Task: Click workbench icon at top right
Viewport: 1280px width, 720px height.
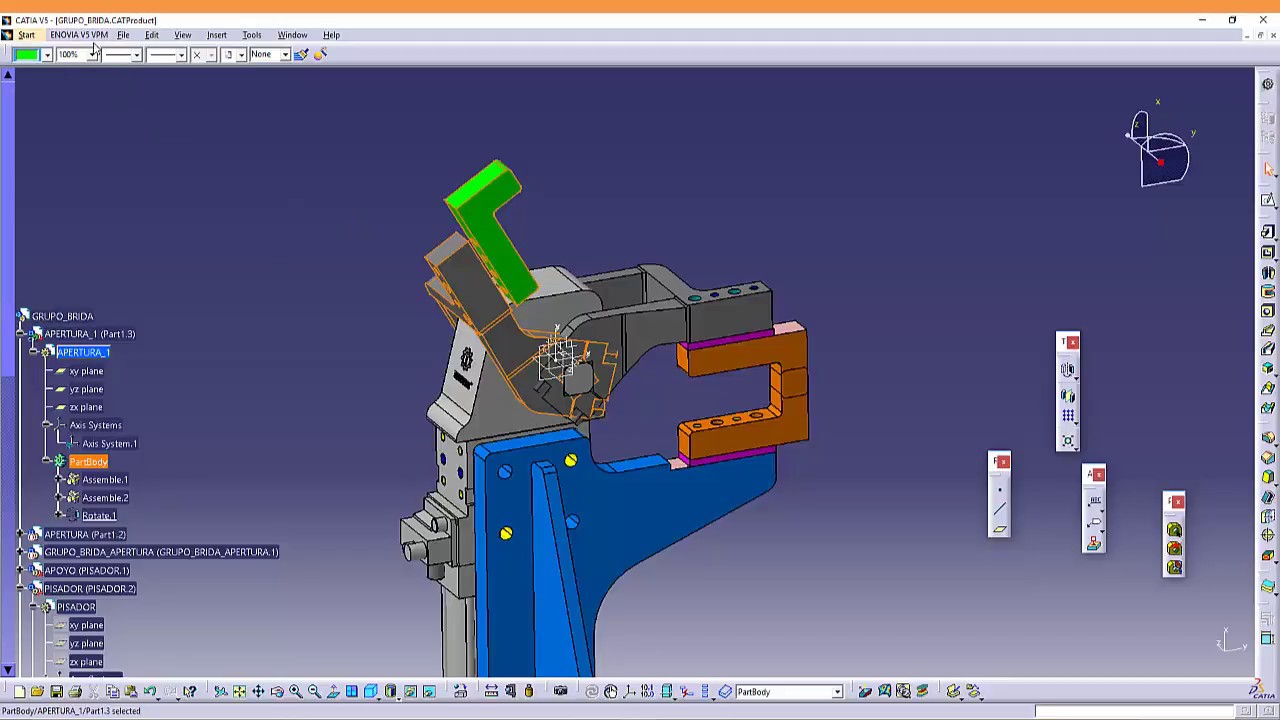Action: 1267,84
